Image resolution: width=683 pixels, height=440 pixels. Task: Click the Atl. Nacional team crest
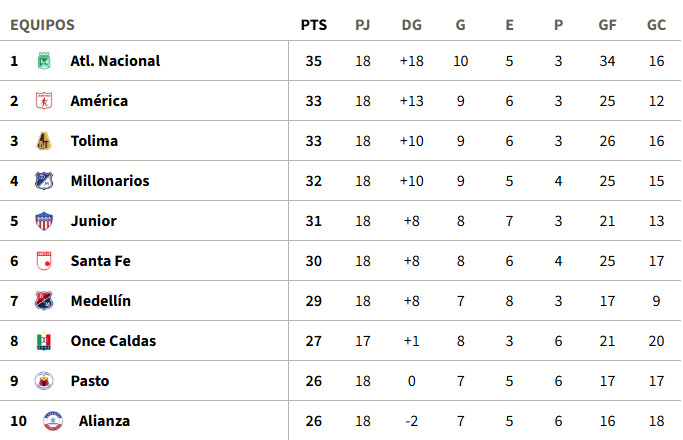click(x=44, y=61)
